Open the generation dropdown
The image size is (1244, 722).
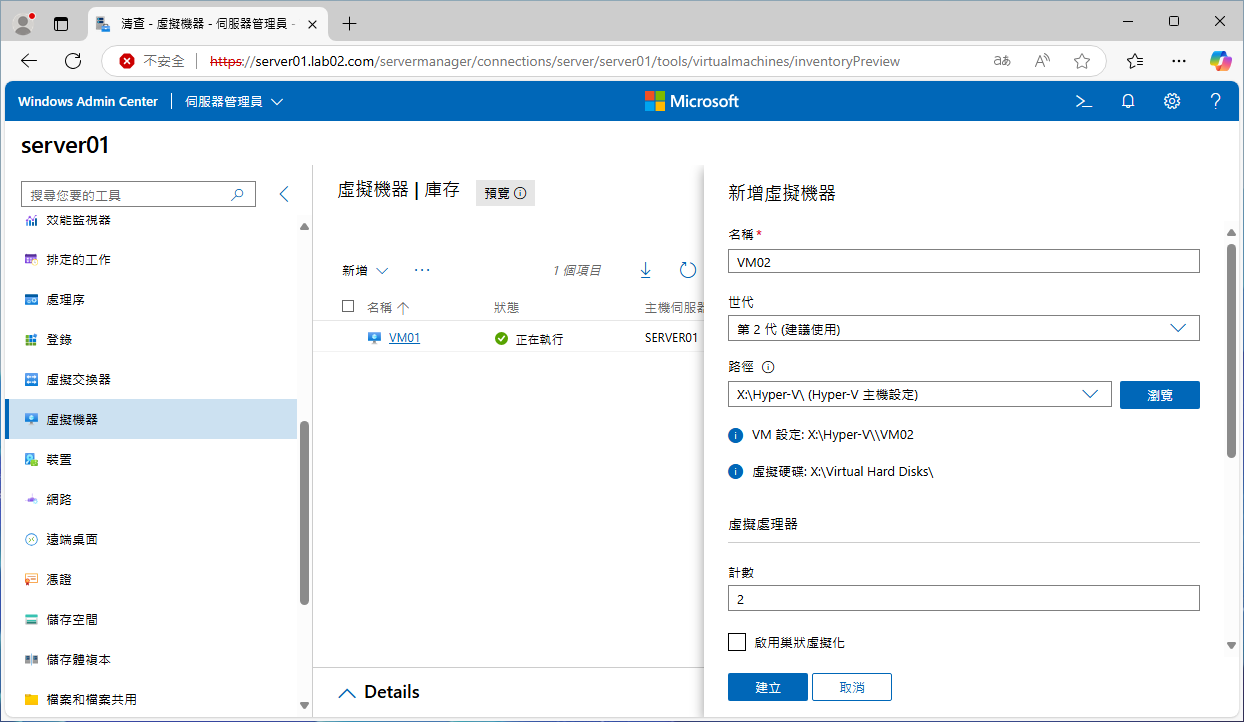click(964, 328)
